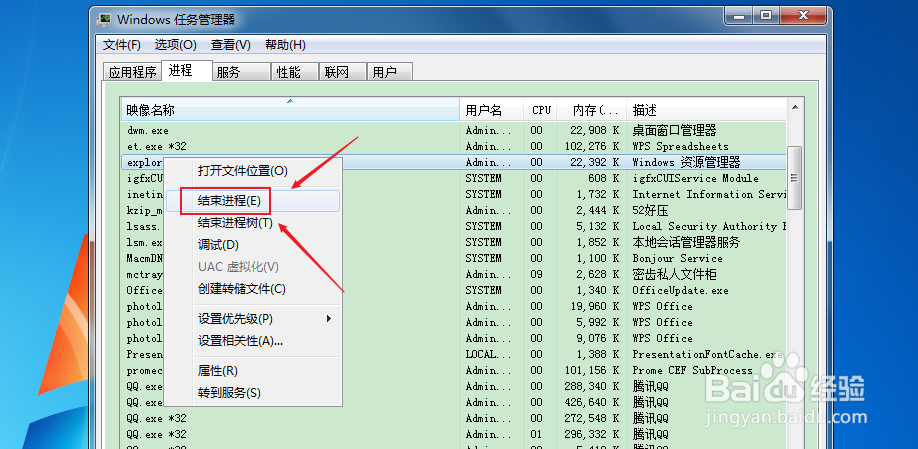Select the 本地会话管理器服务 description cell
Screen dimensions: 918x449
686,242
